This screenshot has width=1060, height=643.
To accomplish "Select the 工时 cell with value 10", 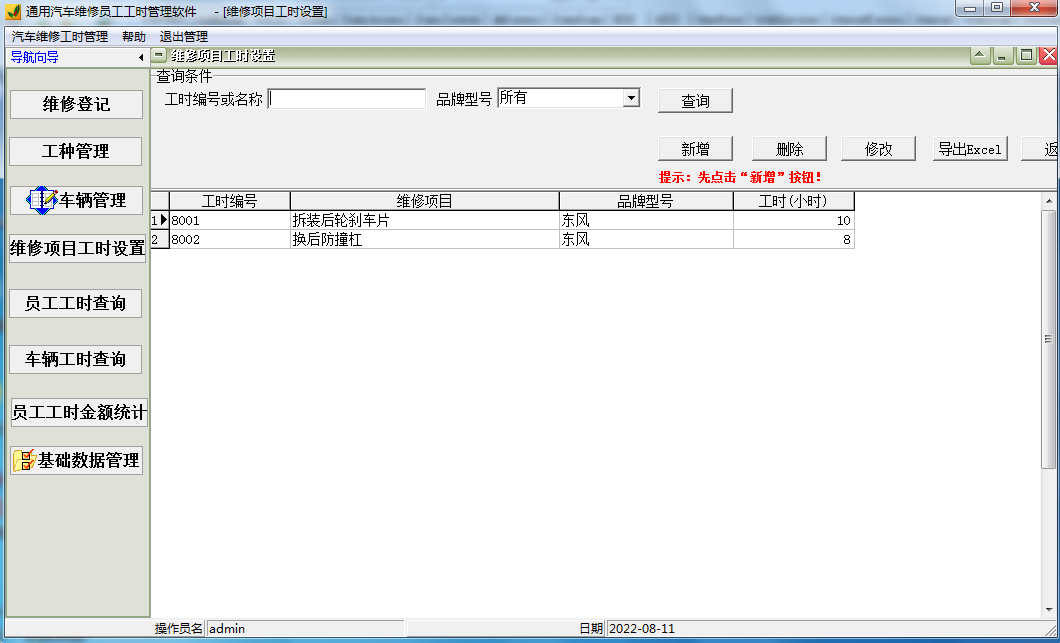I will (x=794, y=220).
